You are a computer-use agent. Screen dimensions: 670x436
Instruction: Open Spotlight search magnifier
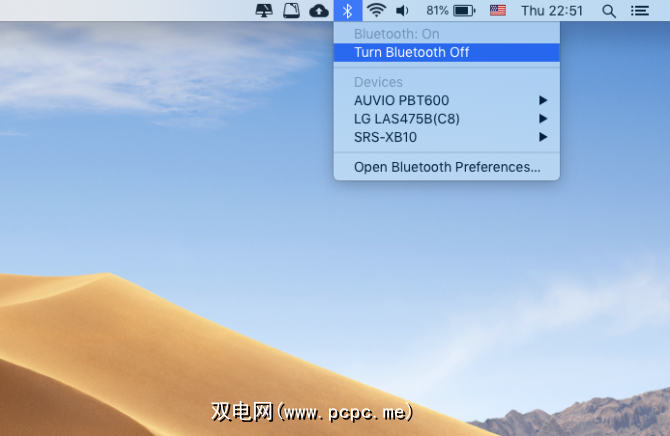pos(609,11)
